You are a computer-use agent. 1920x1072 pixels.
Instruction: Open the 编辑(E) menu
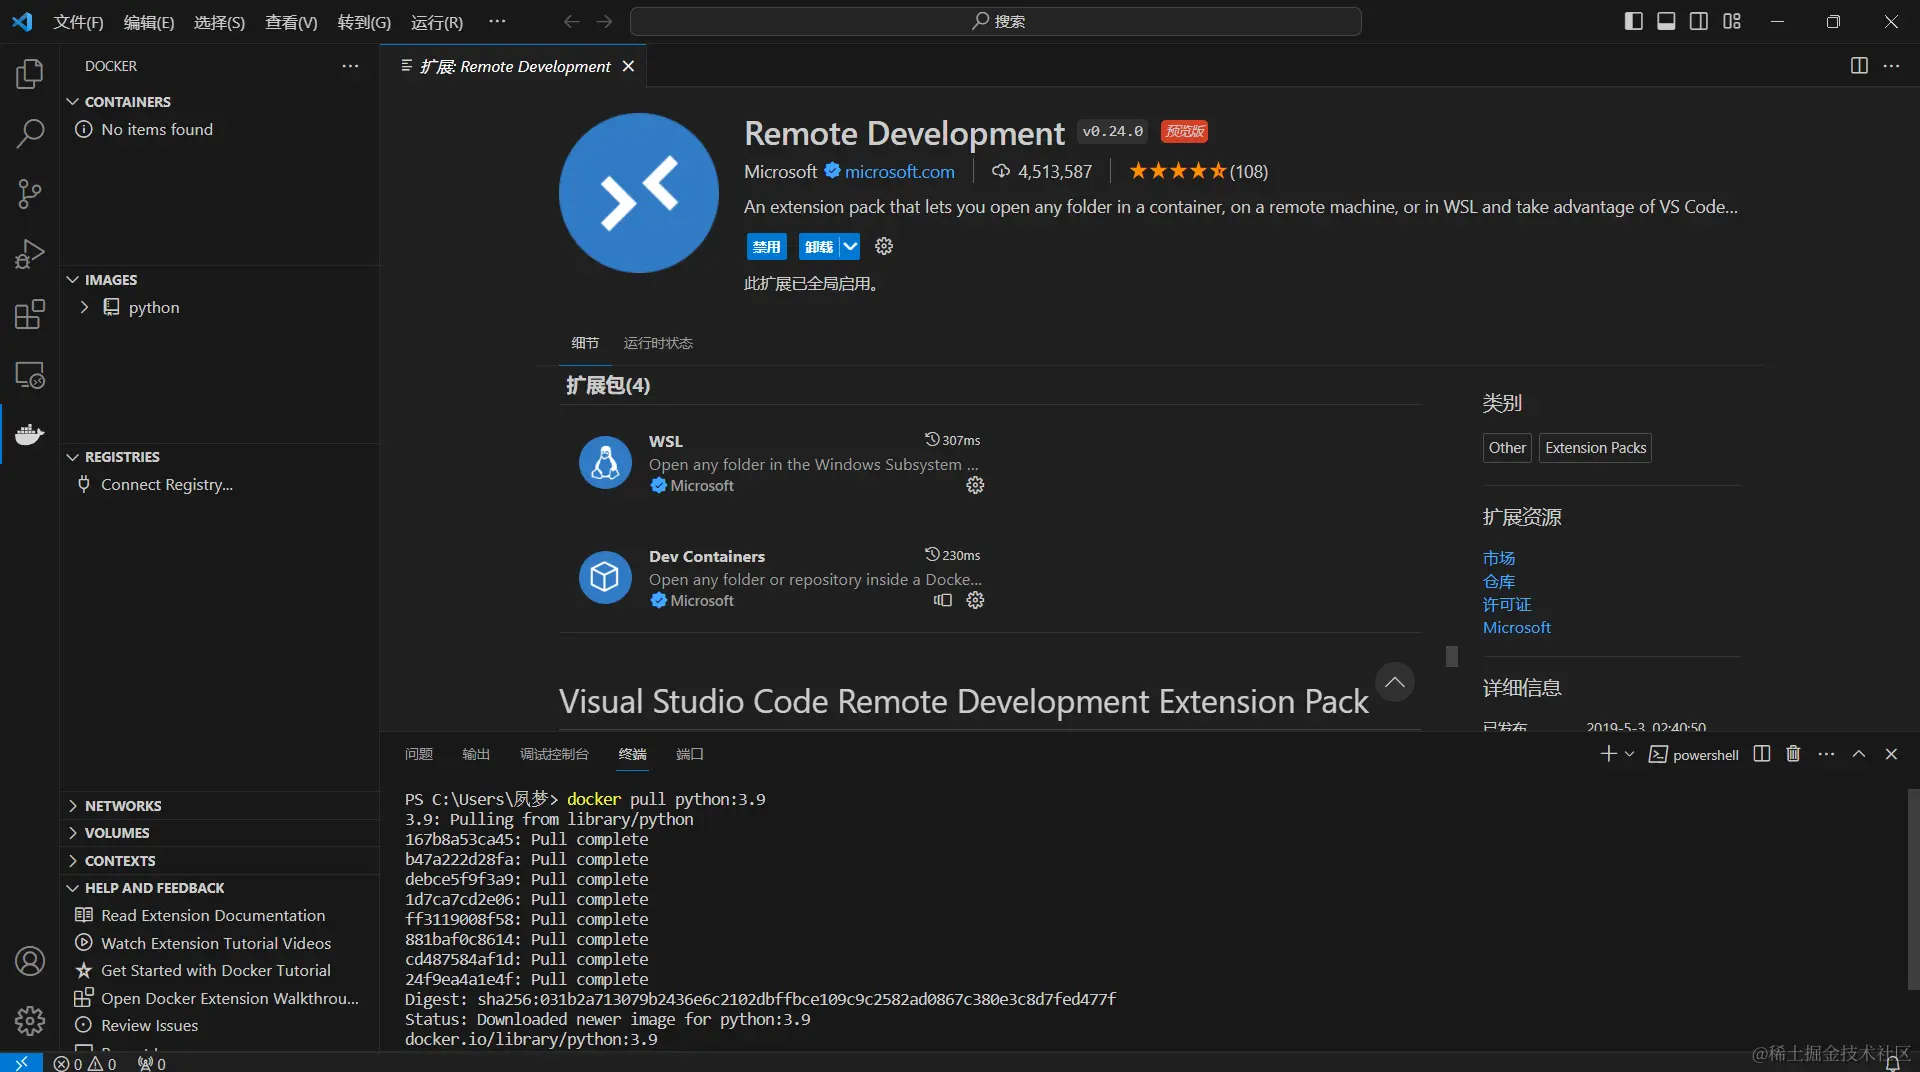(x=149, y=22)
